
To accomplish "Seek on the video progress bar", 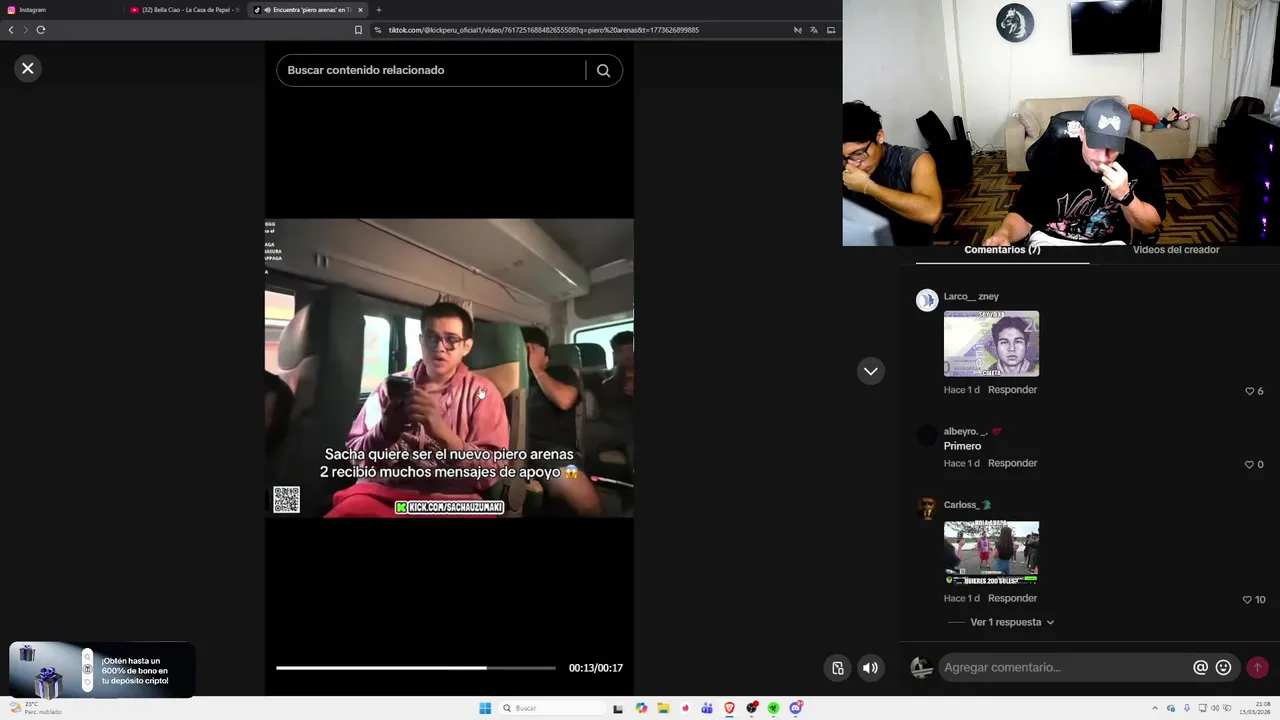I will 416,668.
